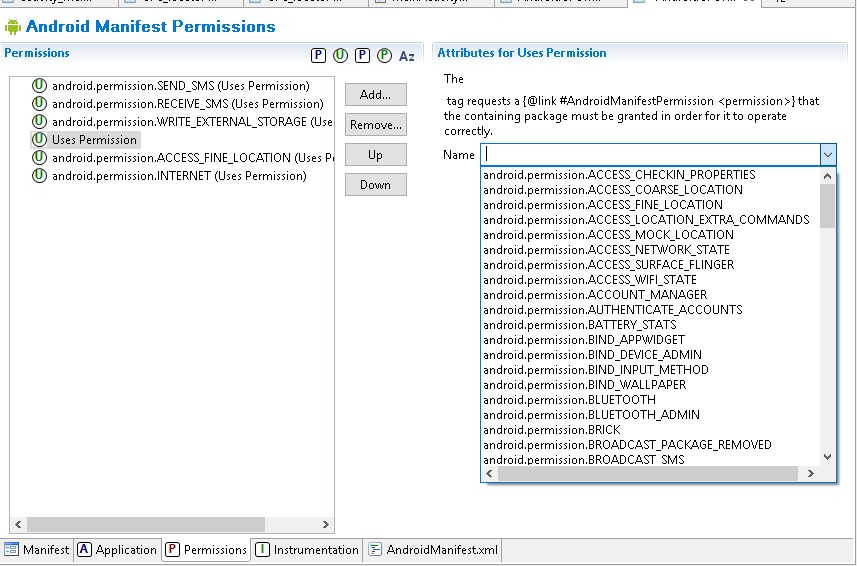
Task: Toggle the green U Uses Permission filter icon
Action: click(340, 55)
